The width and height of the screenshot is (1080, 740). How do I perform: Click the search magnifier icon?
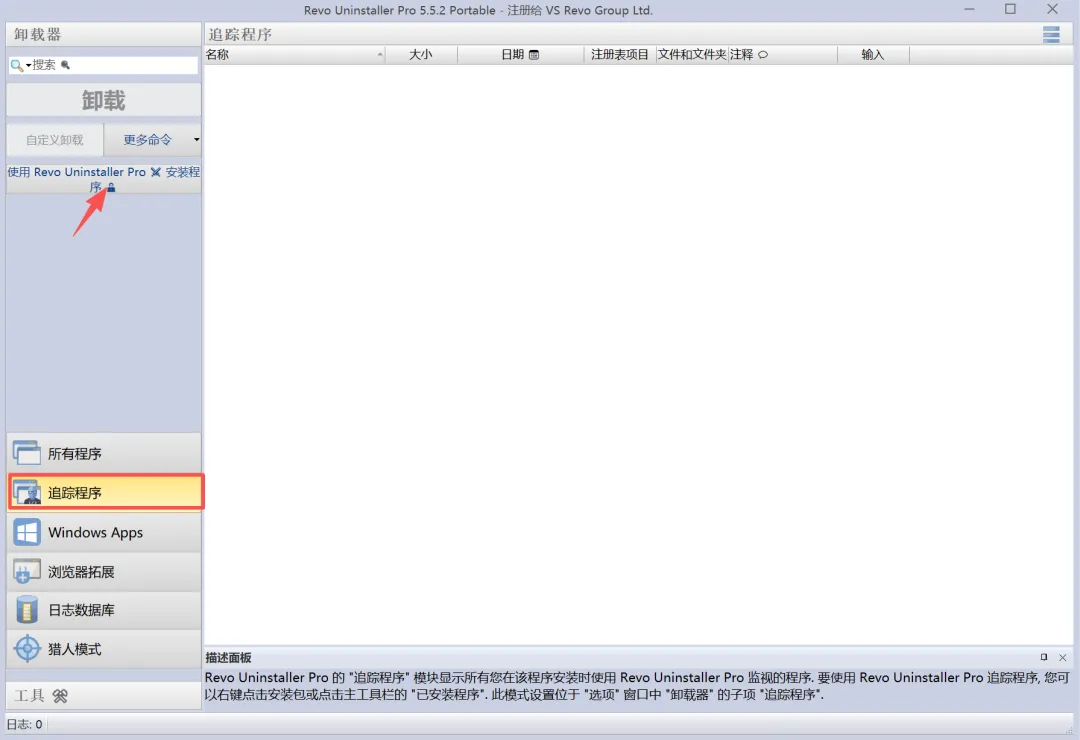pos(16,65)
